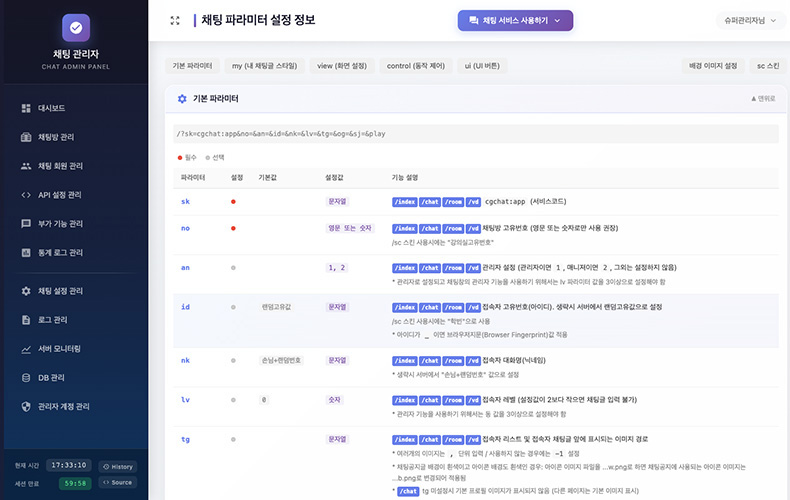Click the icon beside 채팅방 관리
Viewport: 790px width, 500px height.
pos(26,137)
